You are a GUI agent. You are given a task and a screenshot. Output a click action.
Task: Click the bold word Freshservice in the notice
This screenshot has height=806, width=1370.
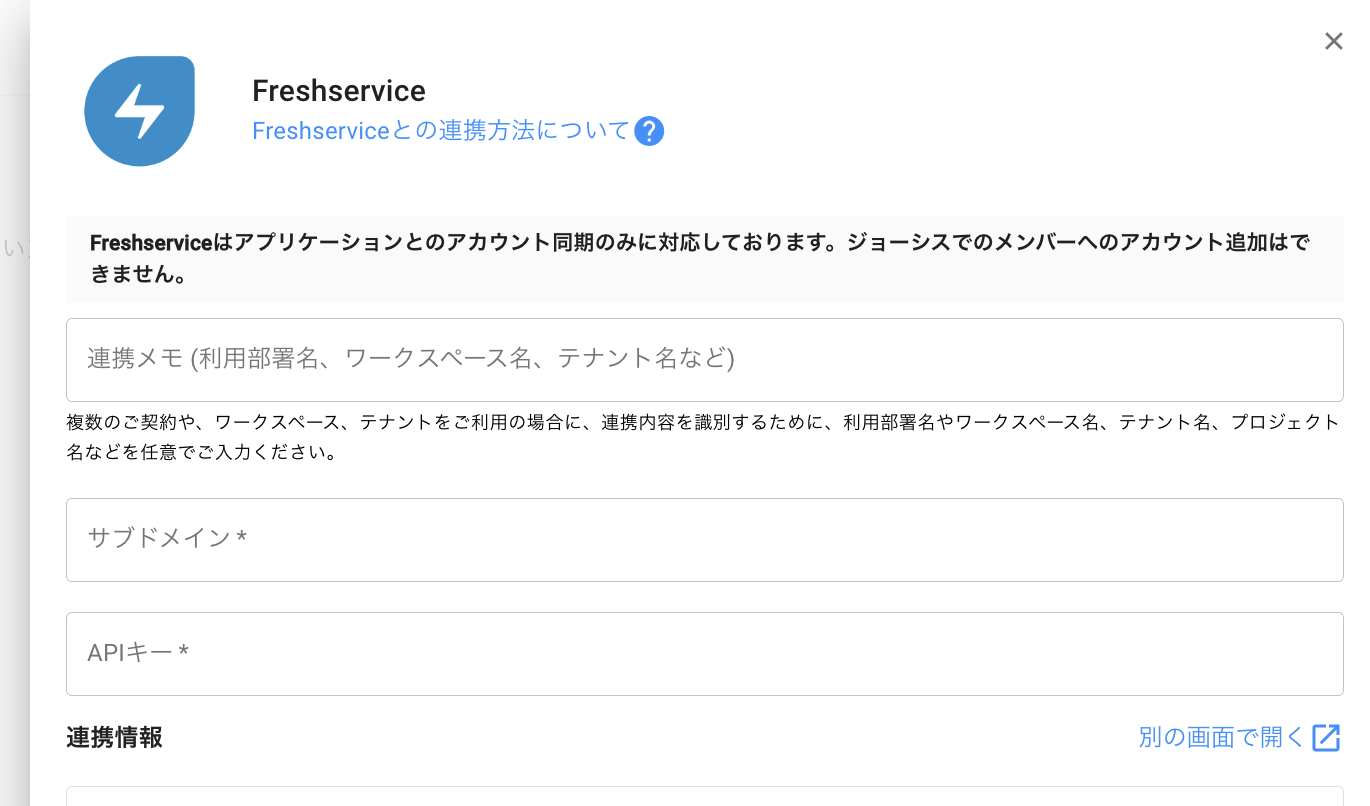pyautogui.click(x=151, y=243)
